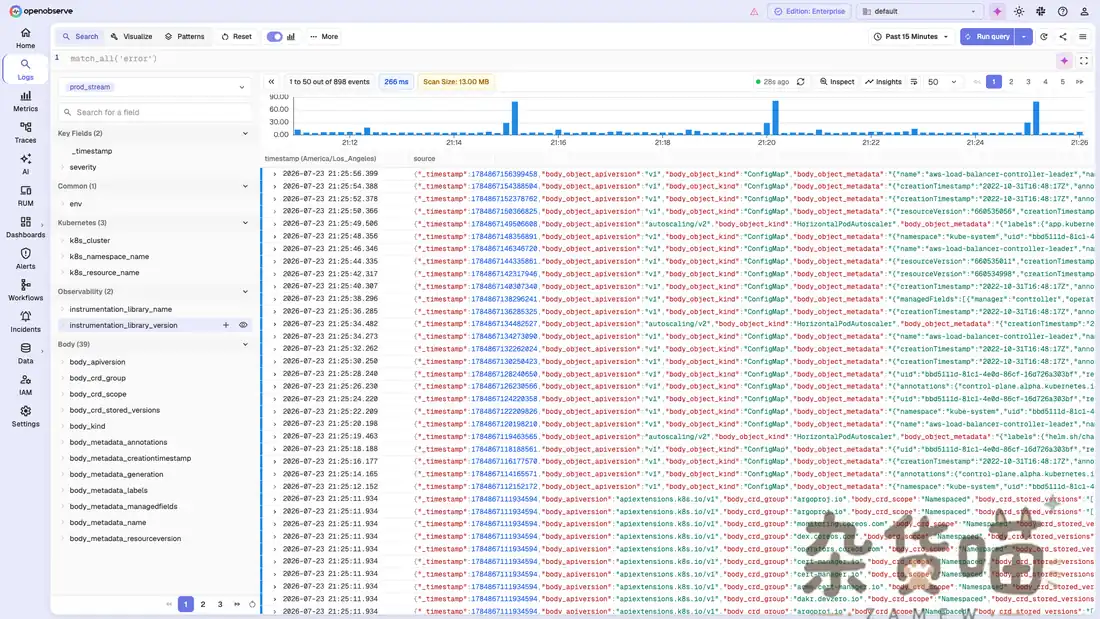
Task: Open the Run query split-button arrow
Action: click(1024, 36)
